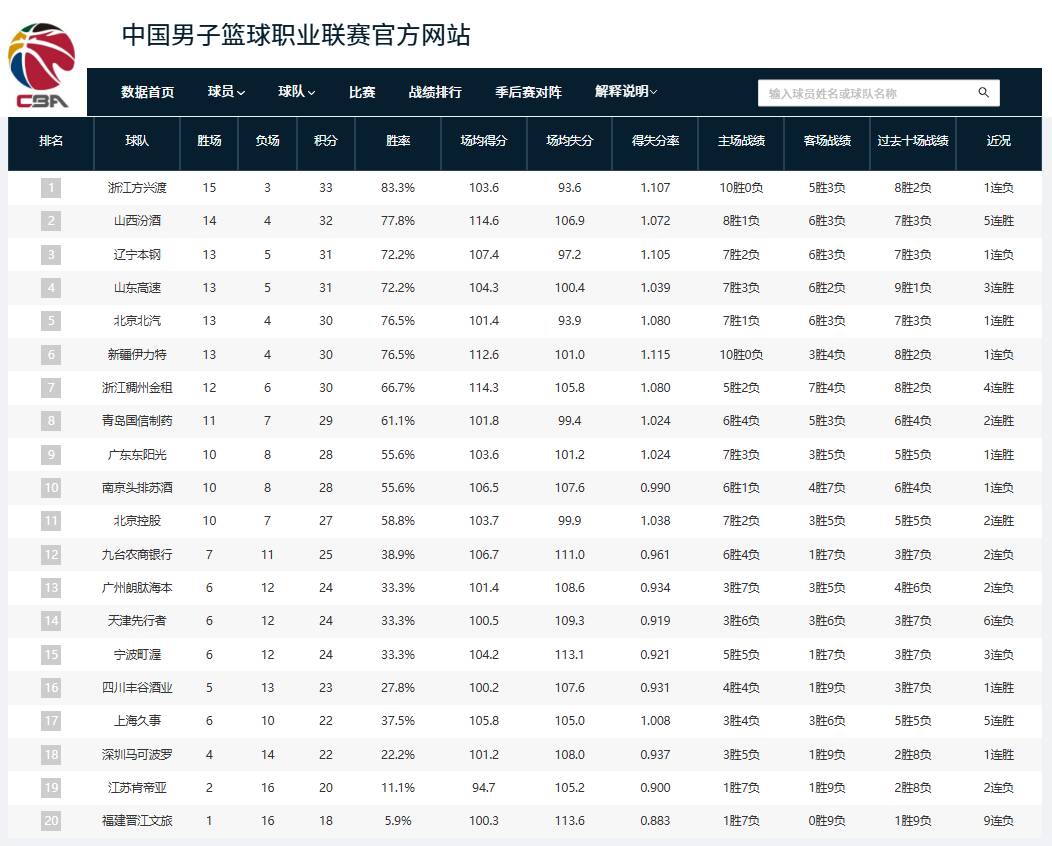Open the 战绩排行 page

click(435, 91)
